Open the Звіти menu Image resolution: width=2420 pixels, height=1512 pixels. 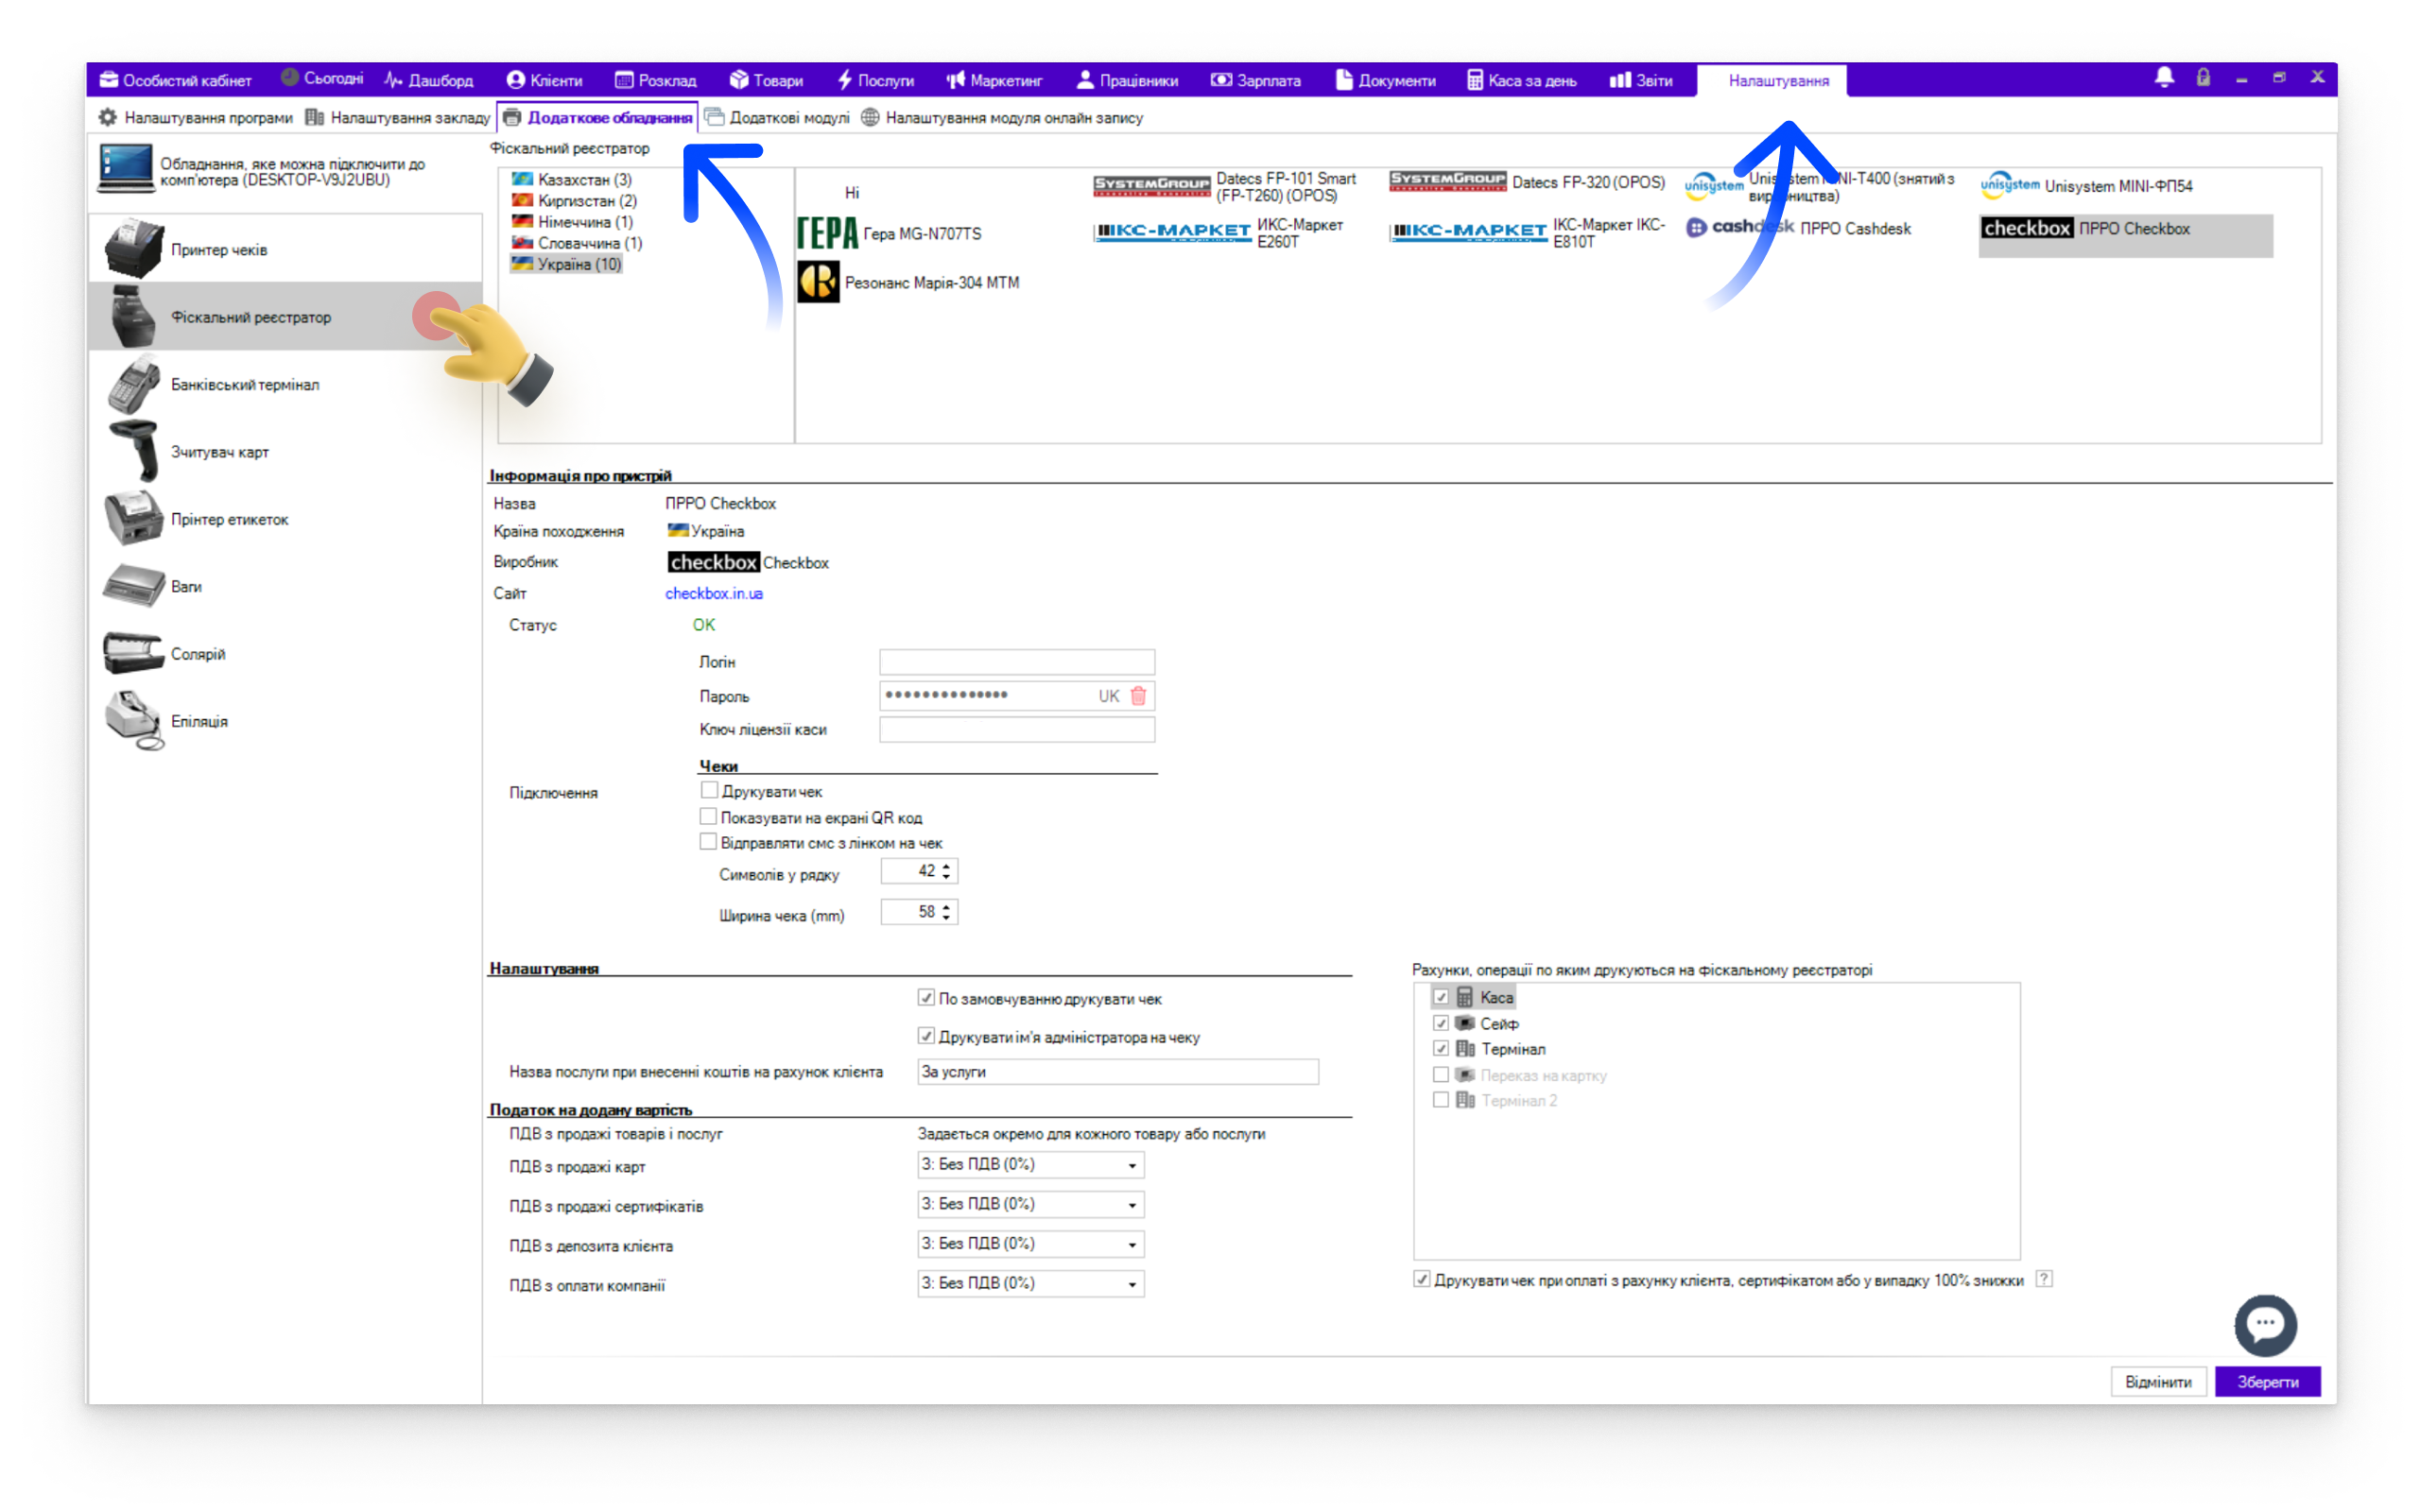click(x=1641, y=80)
